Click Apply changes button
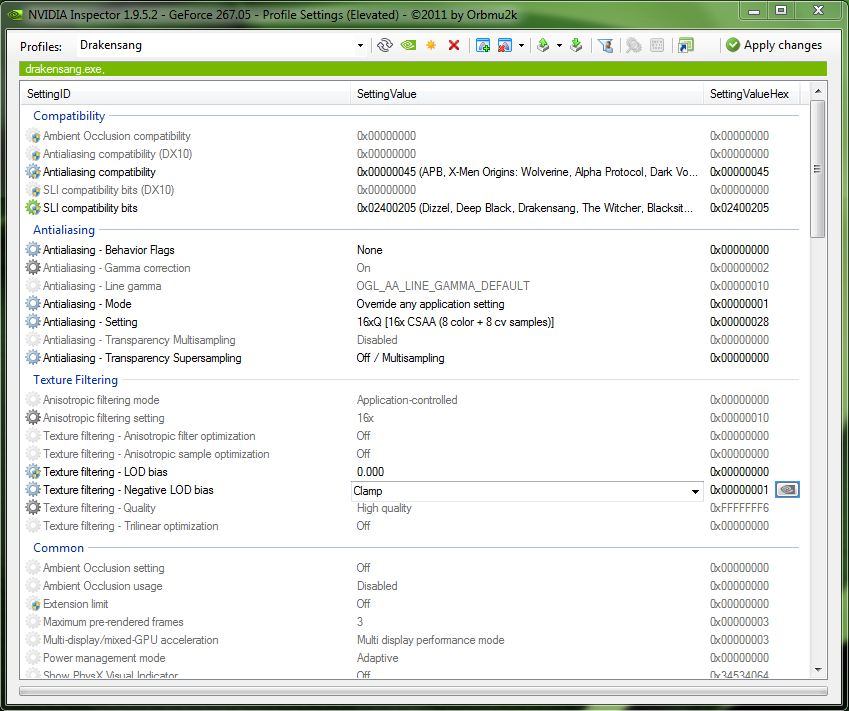The width and height of the screenshot is (849, 711). coord(774,45)
